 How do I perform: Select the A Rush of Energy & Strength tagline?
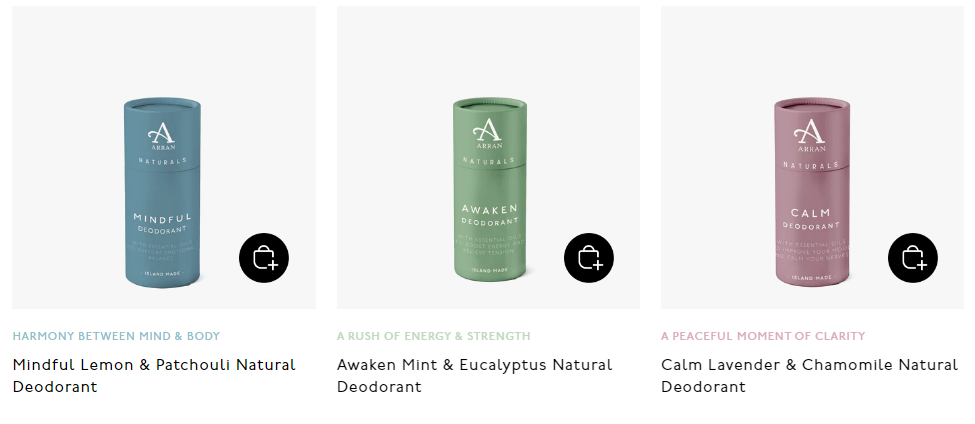[x=433, y=336]
